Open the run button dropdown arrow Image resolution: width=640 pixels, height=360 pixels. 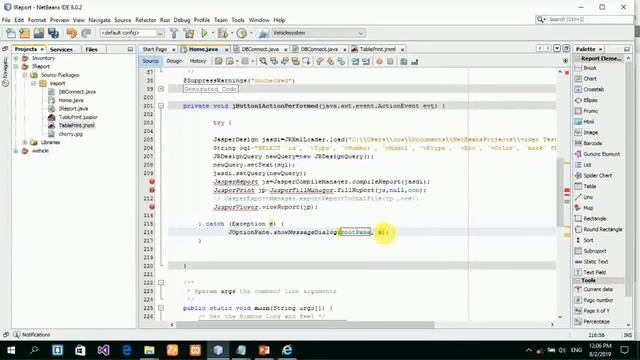coord(212,33)
